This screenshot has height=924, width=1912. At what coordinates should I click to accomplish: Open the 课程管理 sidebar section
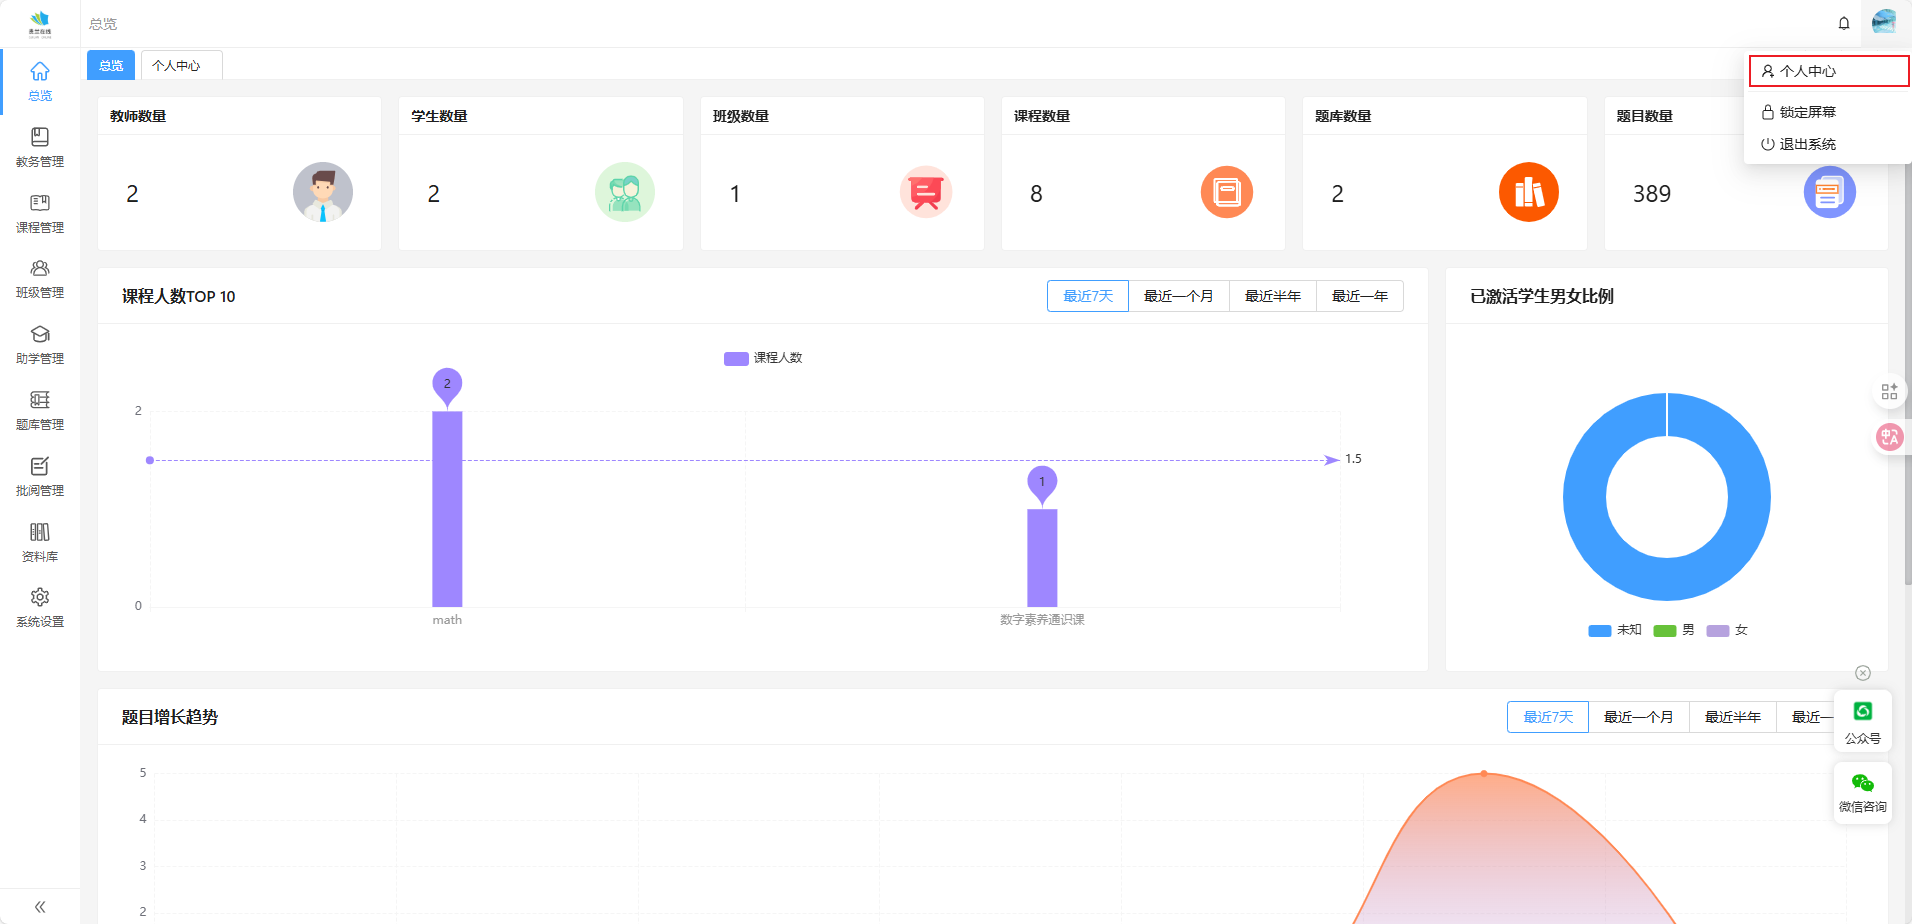40,213
